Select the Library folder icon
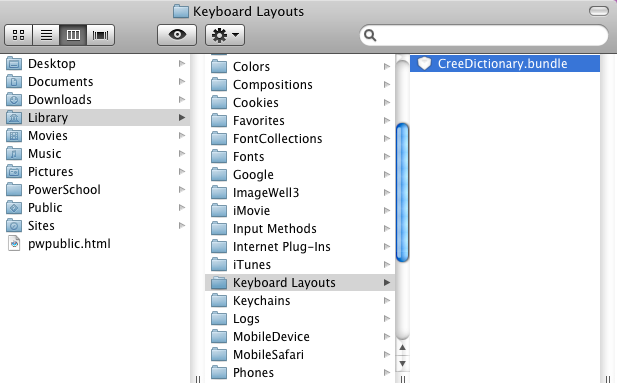 (x=14, y=118)
